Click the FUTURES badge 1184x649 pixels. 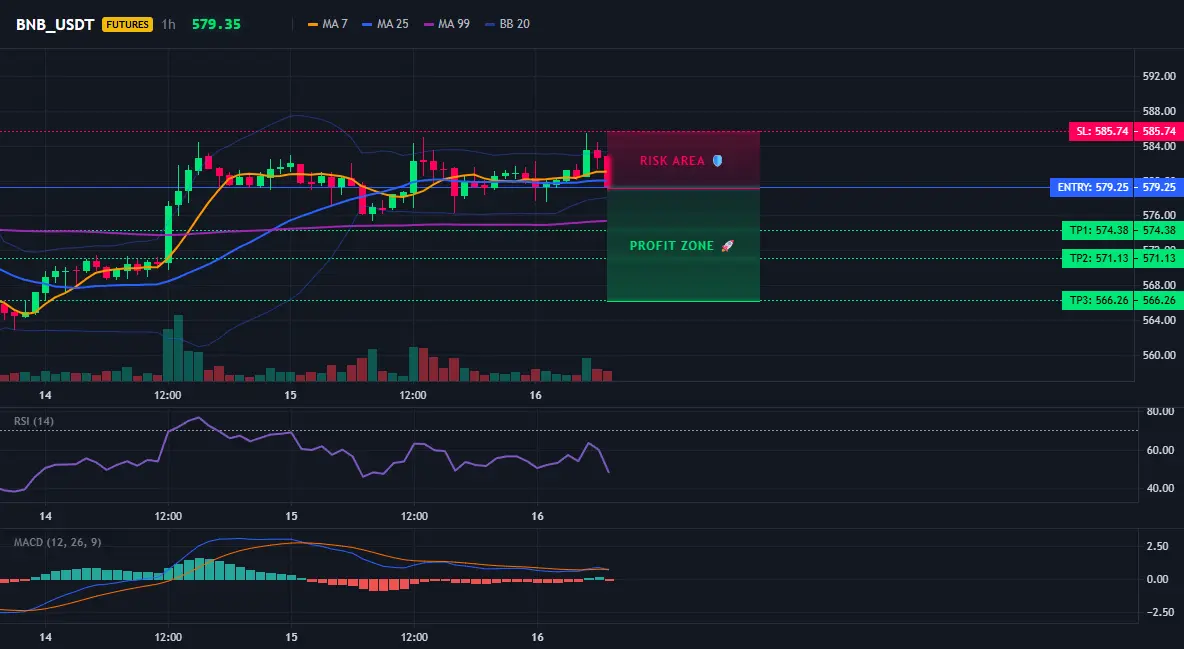pyautogui.click(x=128, y=24)
